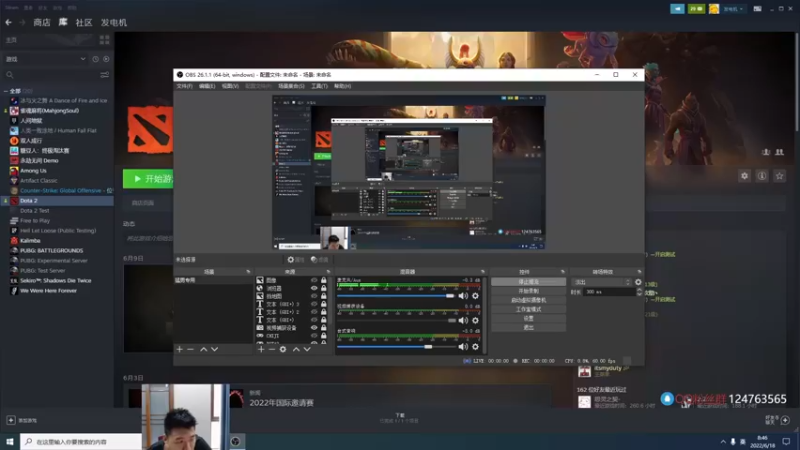Click 启动虚拟摄像机 virtual camera button

[528, 300]
